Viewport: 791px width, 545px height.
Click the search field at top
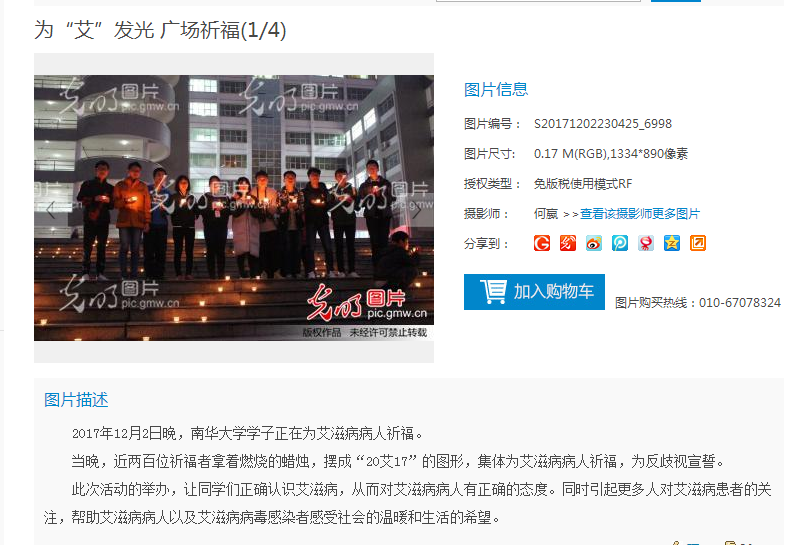pos(538,1)
